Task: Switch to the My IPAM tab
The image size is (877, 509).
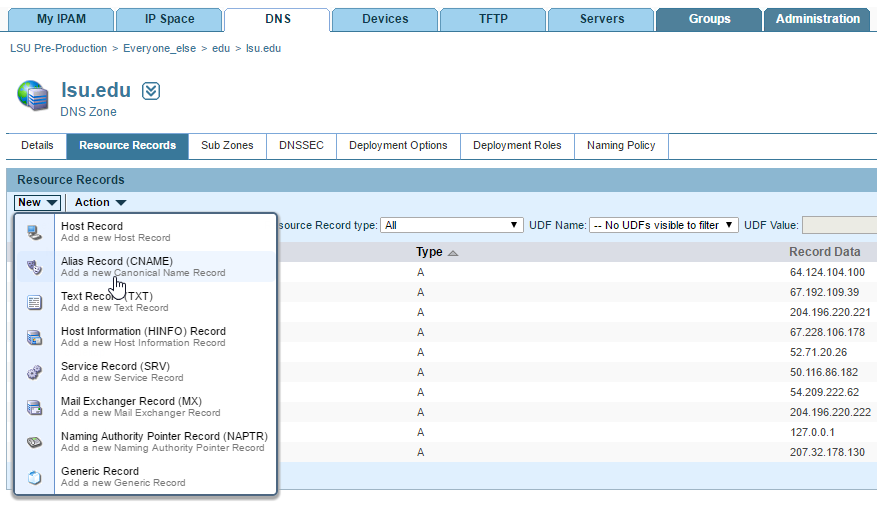Action: point(61,19)
